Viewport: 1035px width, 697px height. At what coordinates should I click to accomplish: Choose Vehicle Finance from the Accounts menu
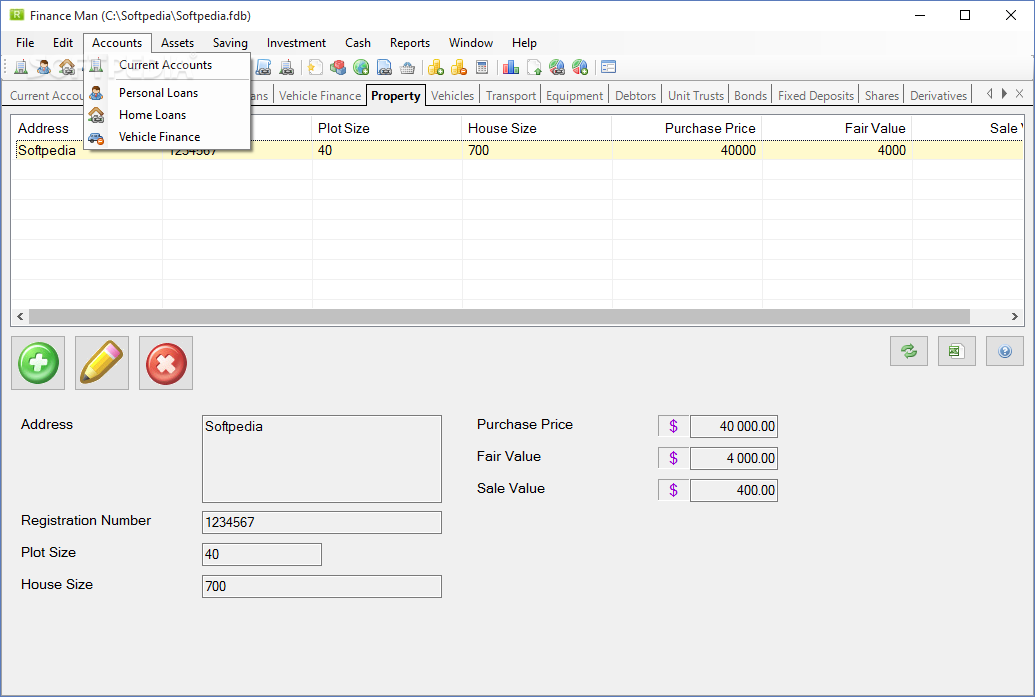coord(167,137)
